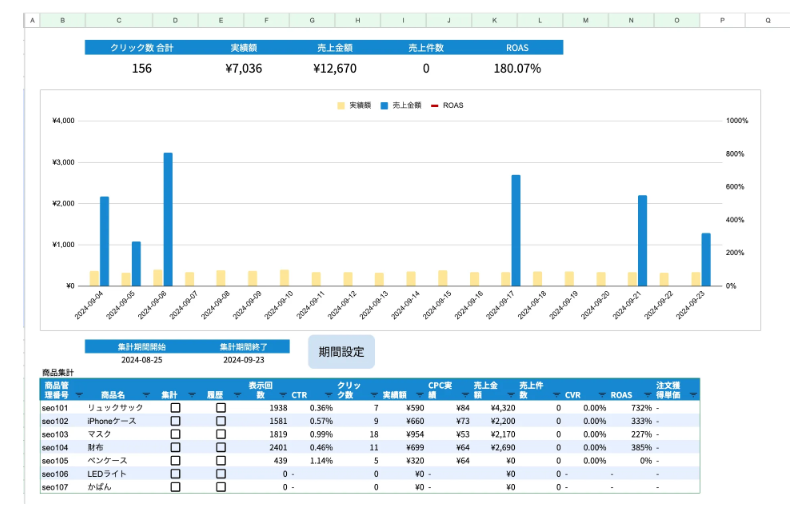
Task: Open filter dropdown for ROAS column
Action: (x=647, y=395)
